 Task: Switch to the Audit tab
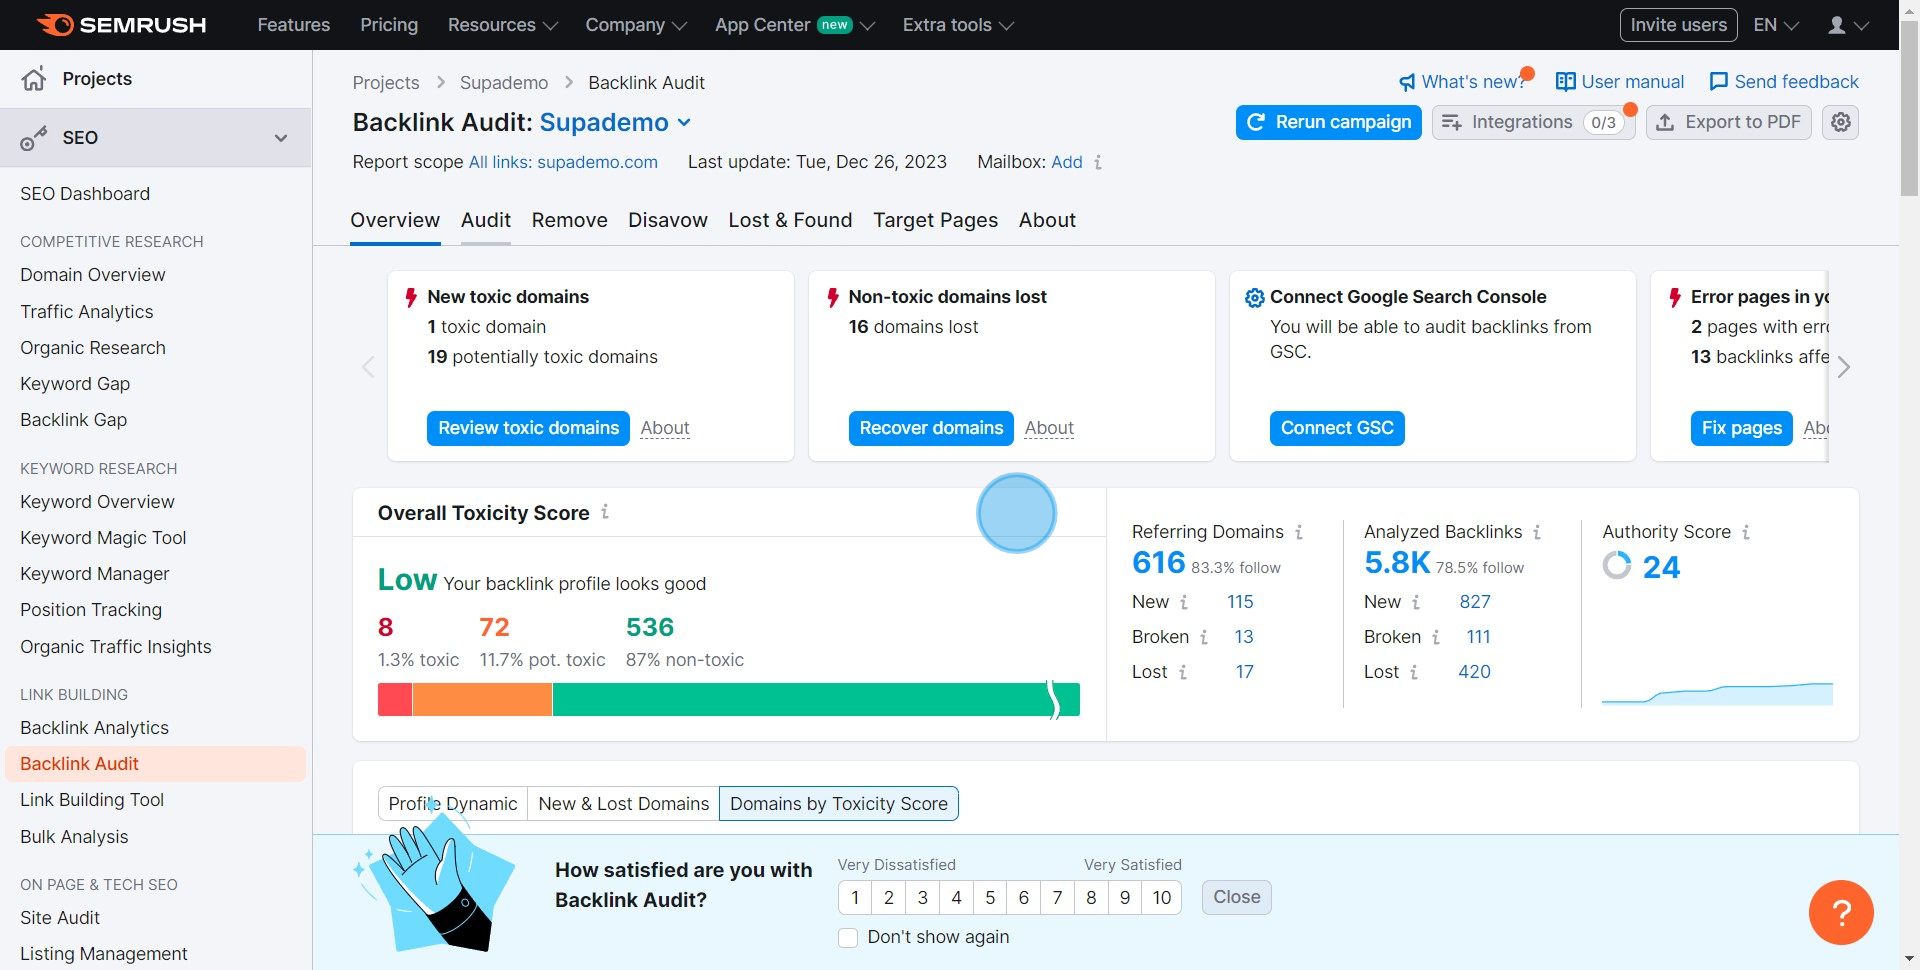point(486,220)
